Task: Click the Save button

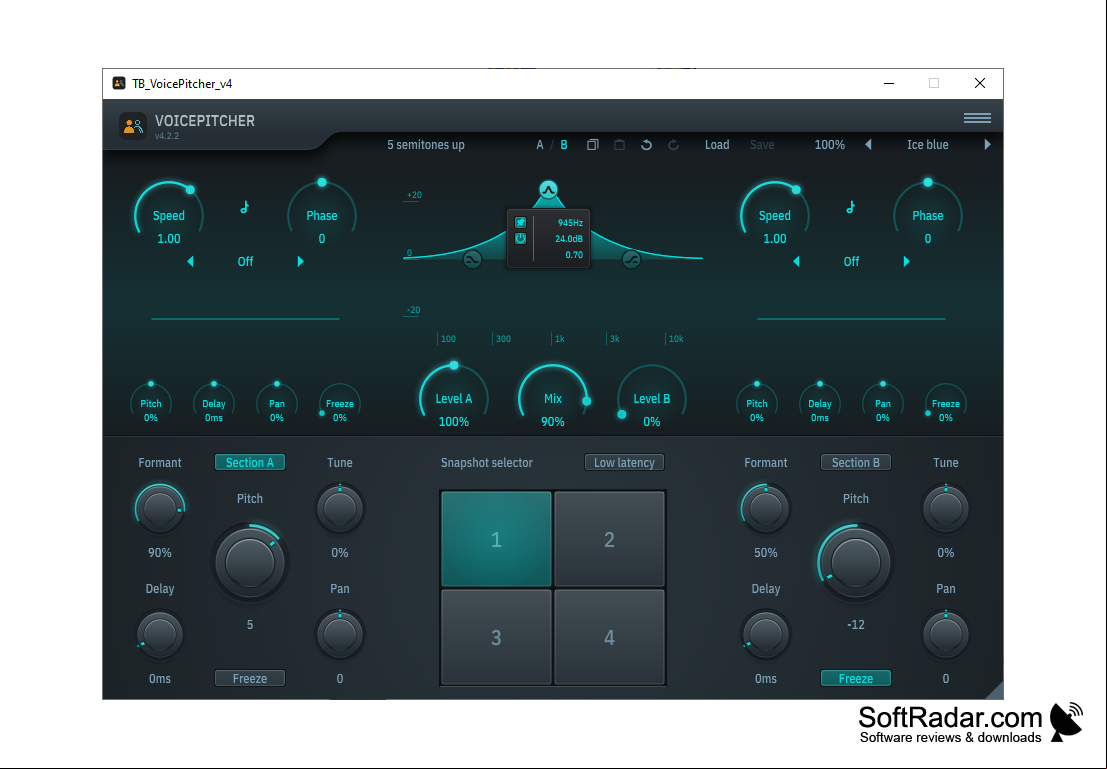Action: [762, 145]
